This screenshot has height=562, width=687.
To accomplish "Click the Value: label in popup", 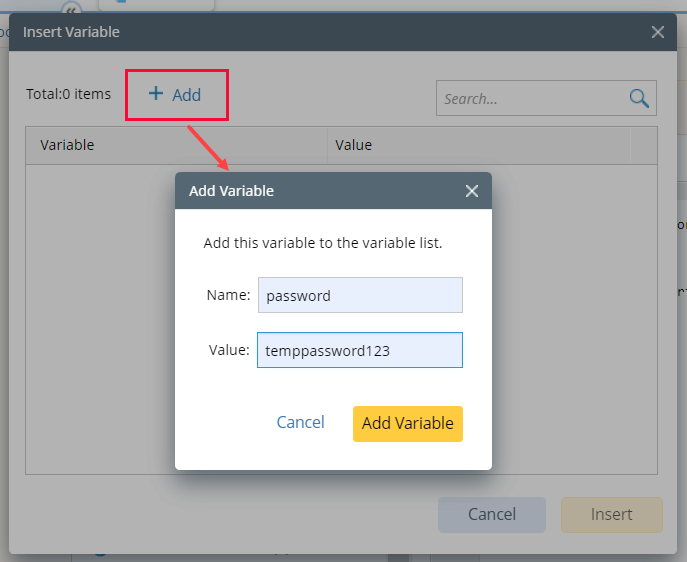I will click(228, 351).
